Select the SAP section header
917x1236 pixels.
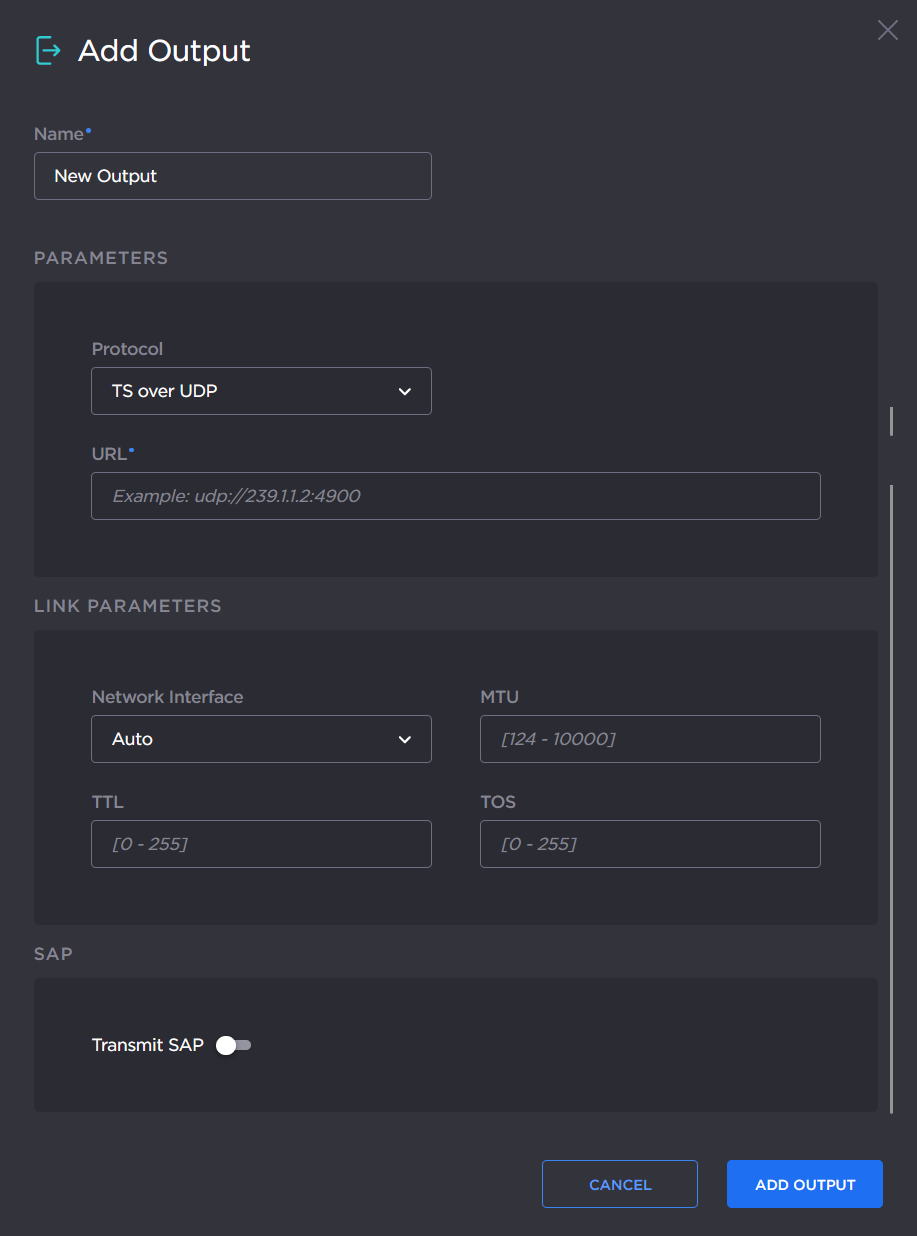tap(52, 953)
